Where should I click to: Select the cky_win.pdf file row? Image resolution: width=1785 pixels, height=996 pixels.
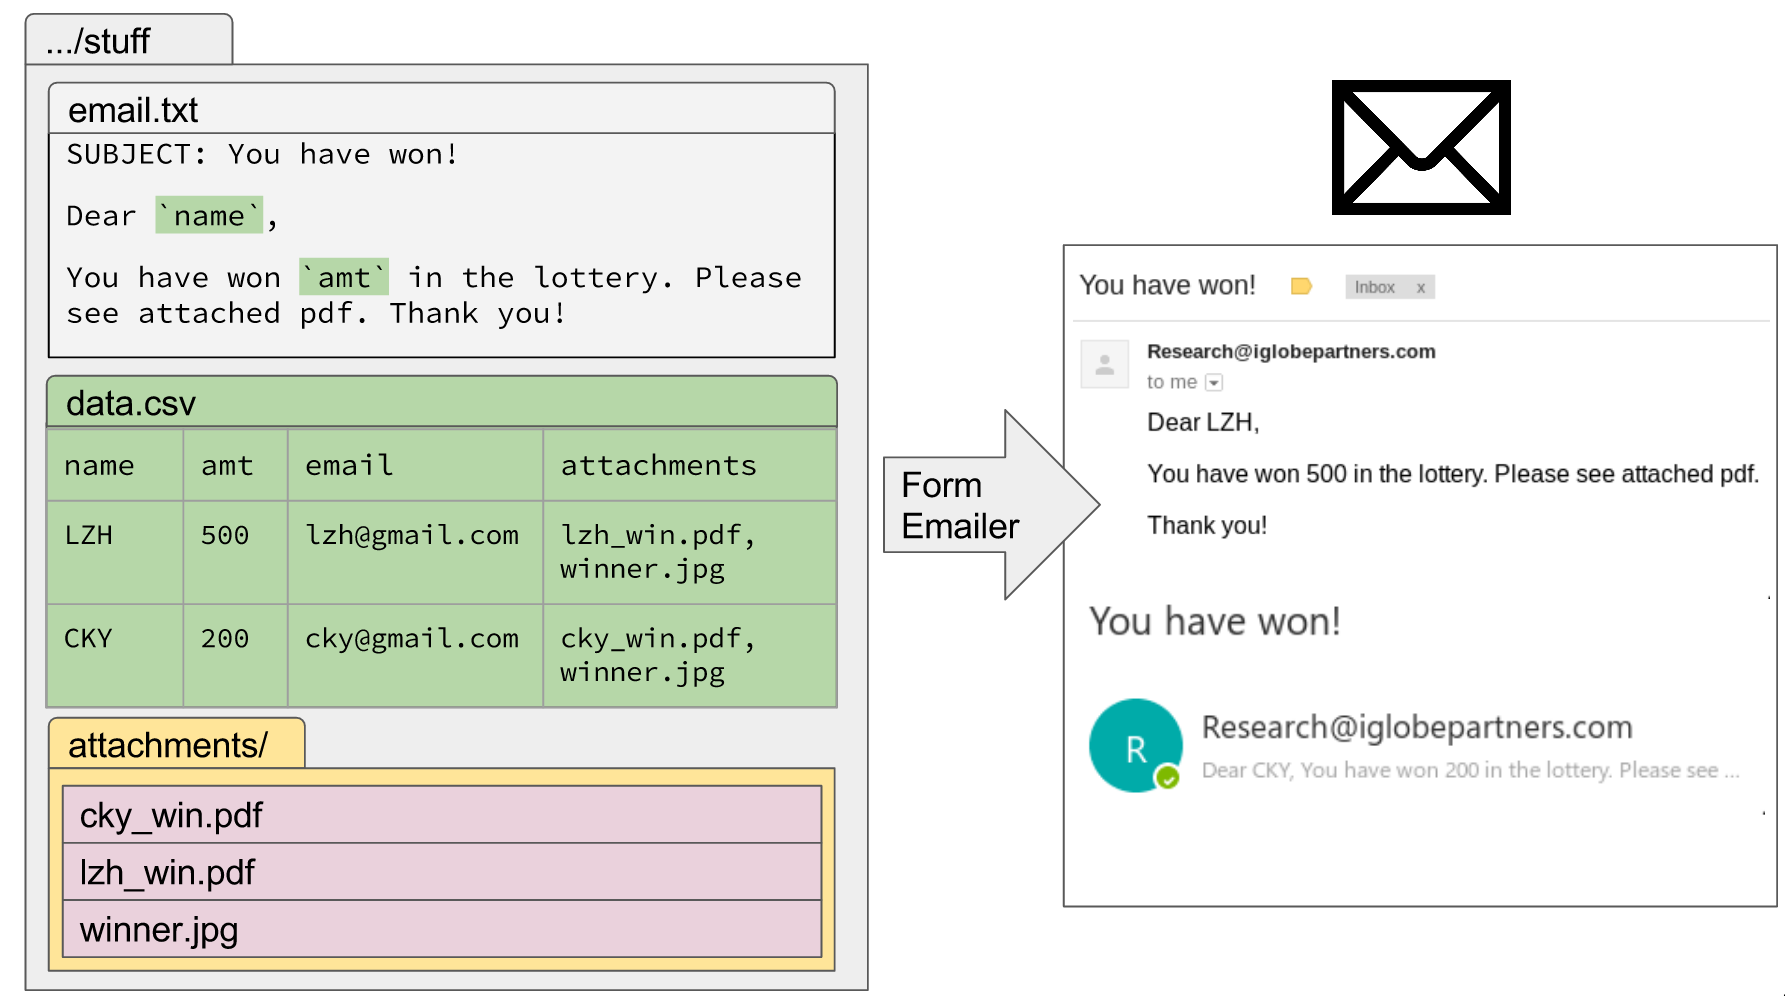point(442,815)
